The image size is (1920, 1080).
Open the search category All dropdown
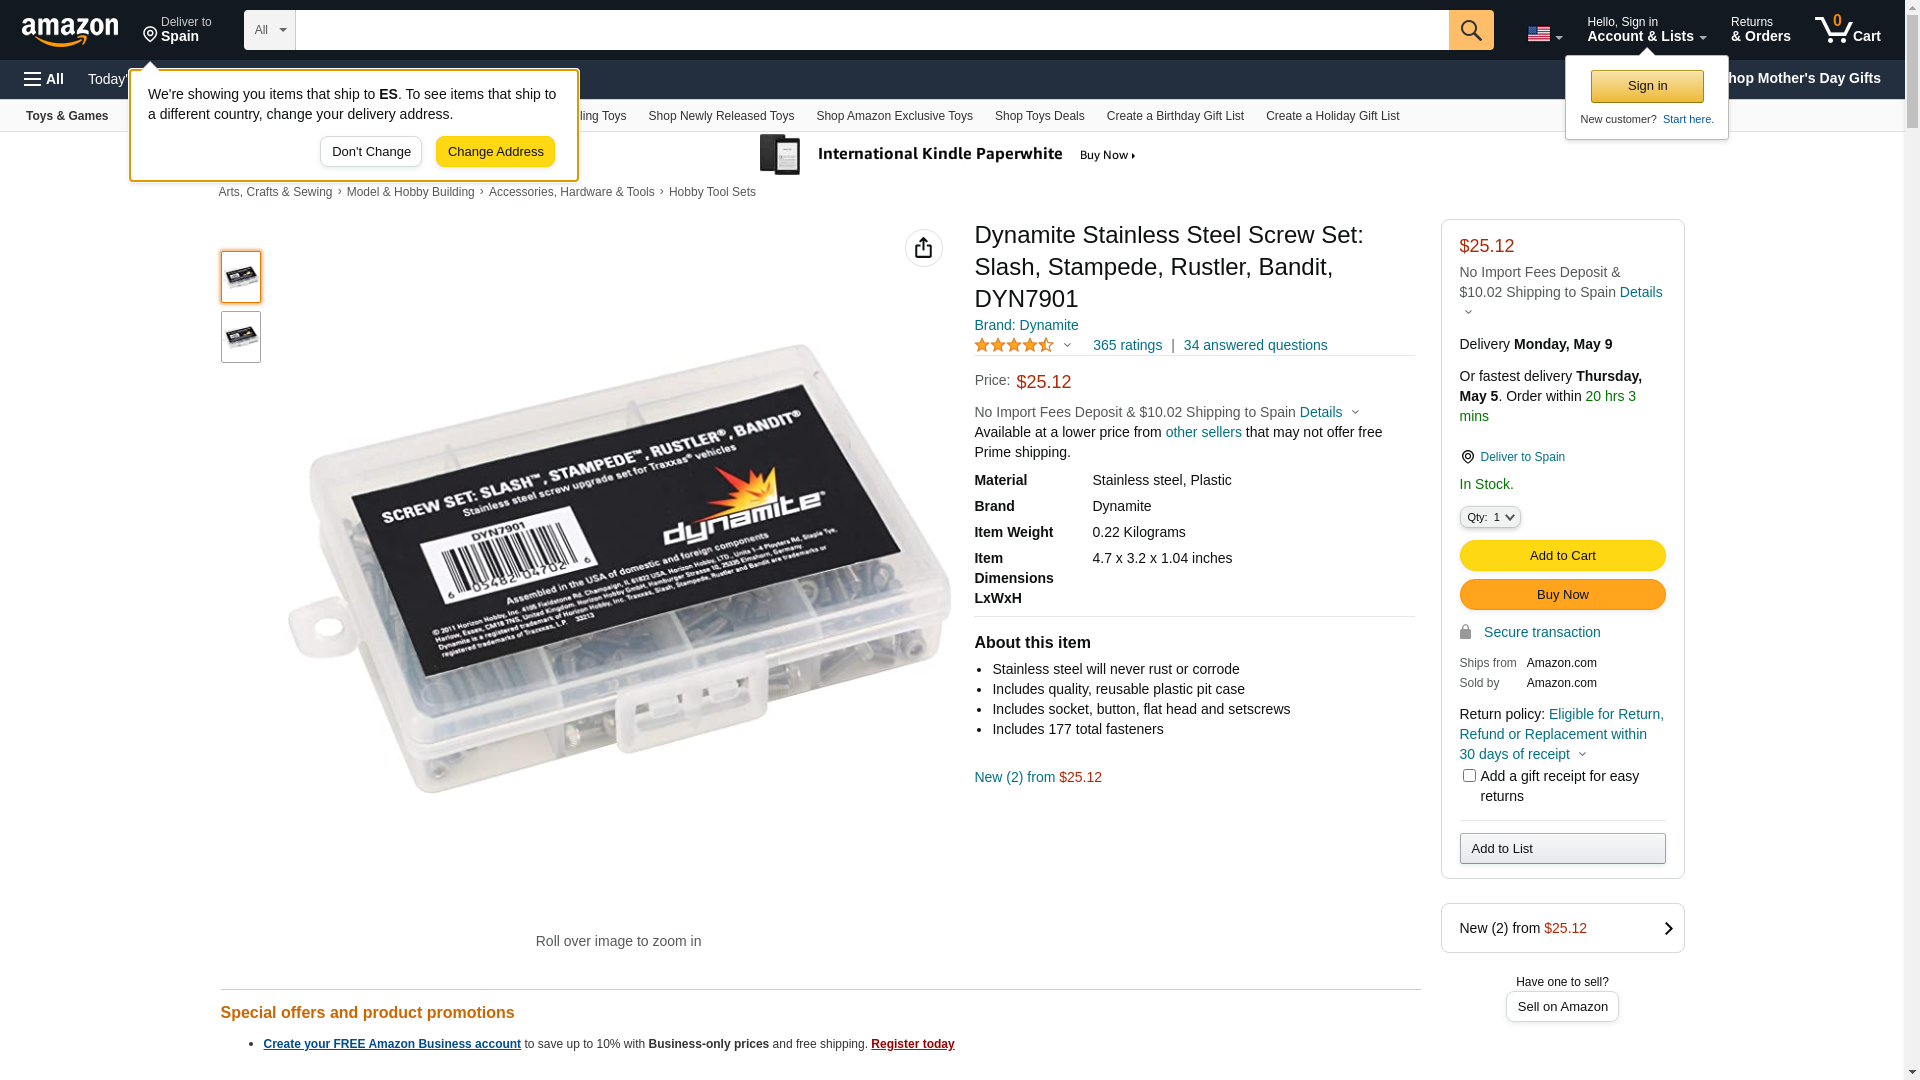tap(269, 30)
